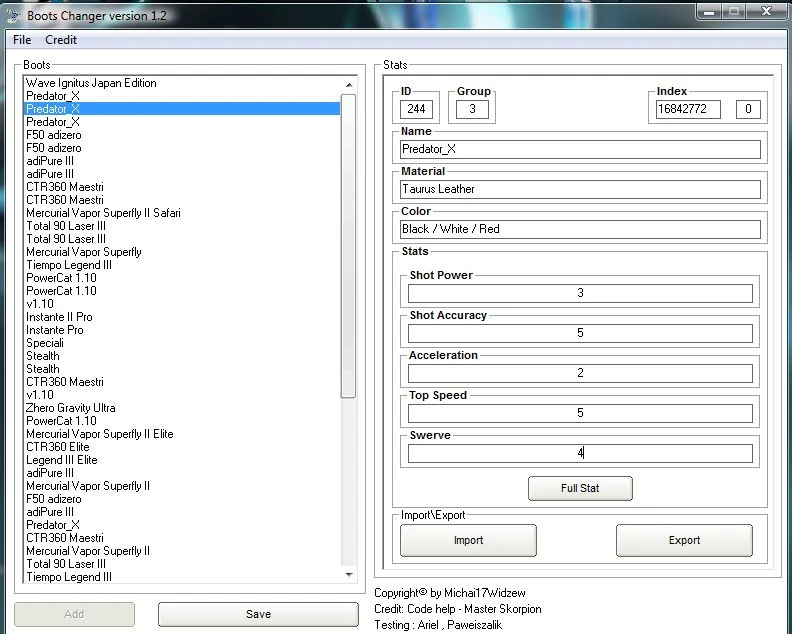The height and width of the screenshot is (637, 793).
Task: Click the Boots Changer title bar icon
Action: (13, 16)
